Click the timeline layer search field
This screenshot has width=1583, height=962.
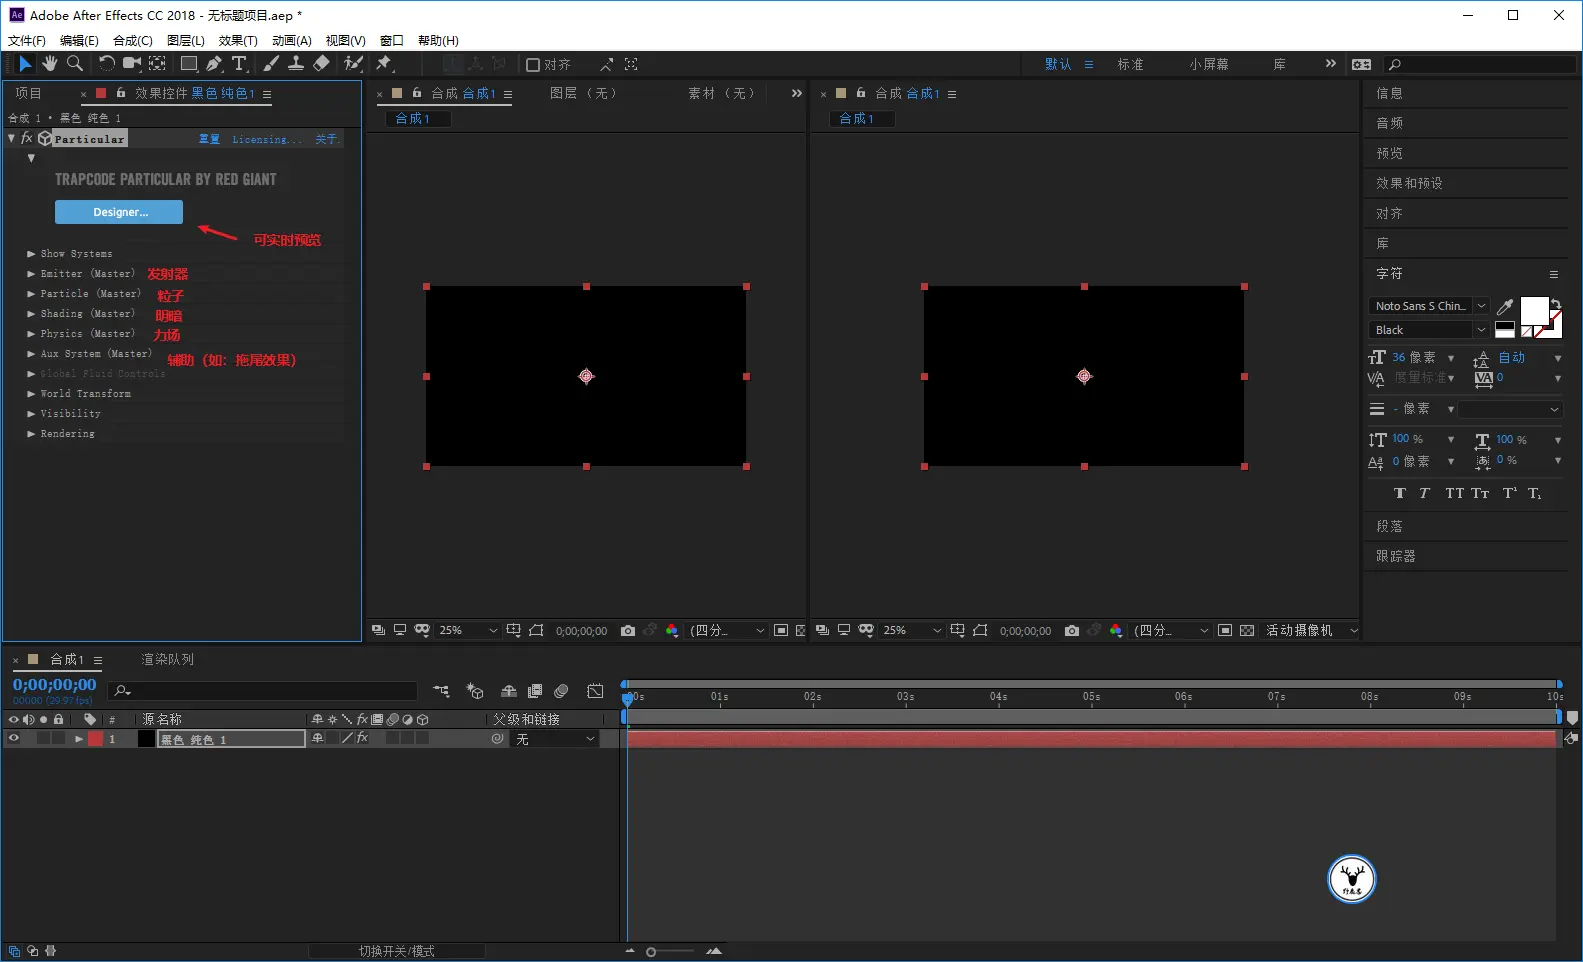tap(263, 691)
